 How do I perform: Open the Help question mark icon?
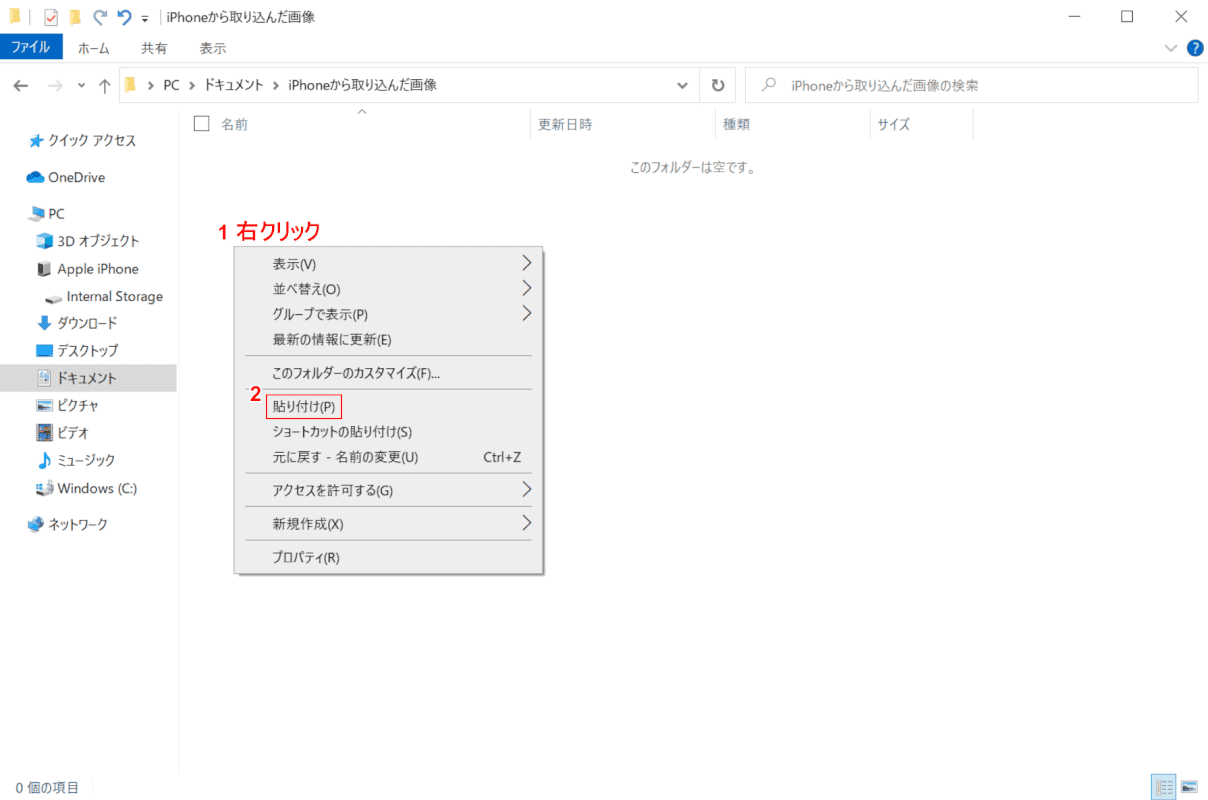(x=1195, y=47)
